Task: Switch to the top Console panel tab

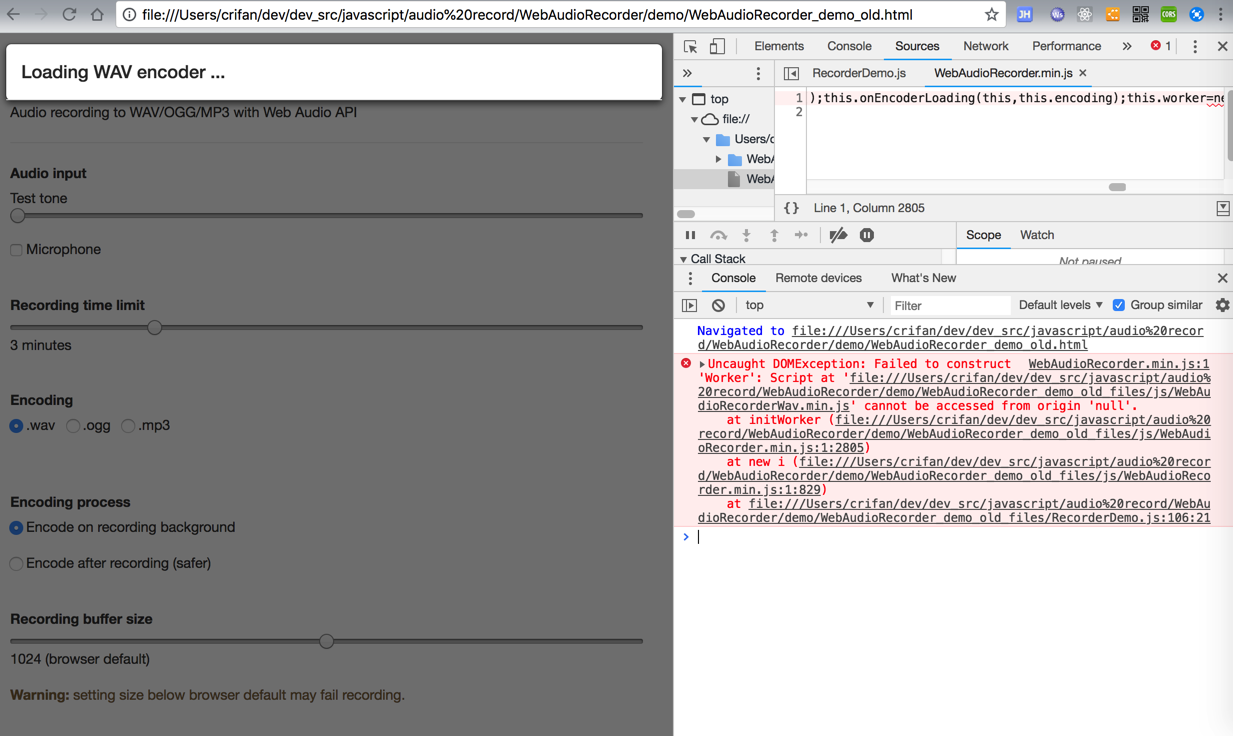Action: [x=849, y=46]
